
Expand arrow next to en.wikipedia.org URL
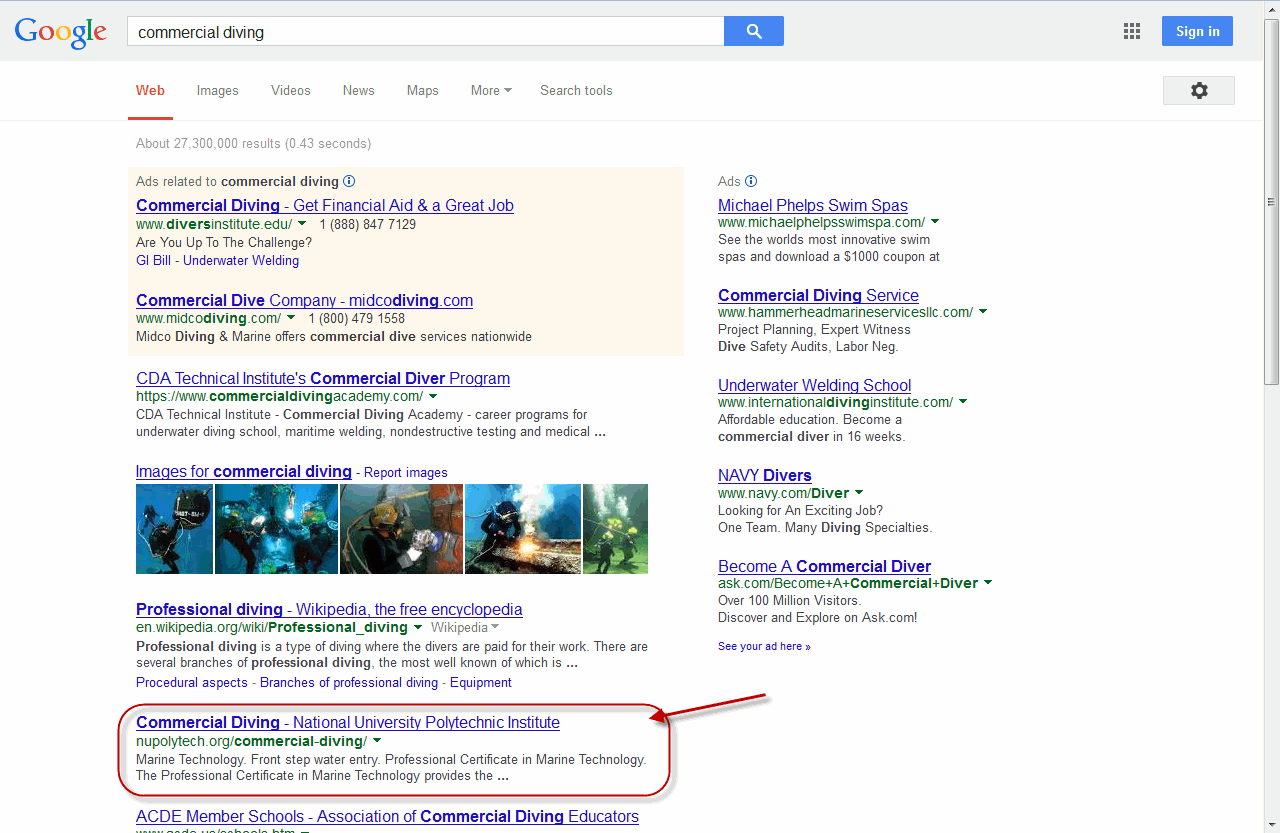coord(417,628)
